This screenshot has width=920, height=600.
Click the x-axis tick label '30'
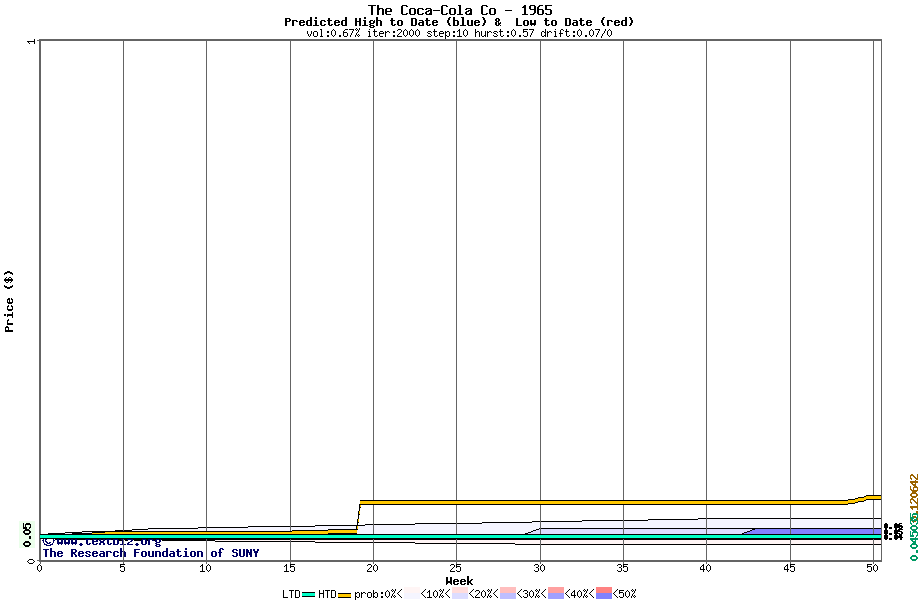point(539,568)
